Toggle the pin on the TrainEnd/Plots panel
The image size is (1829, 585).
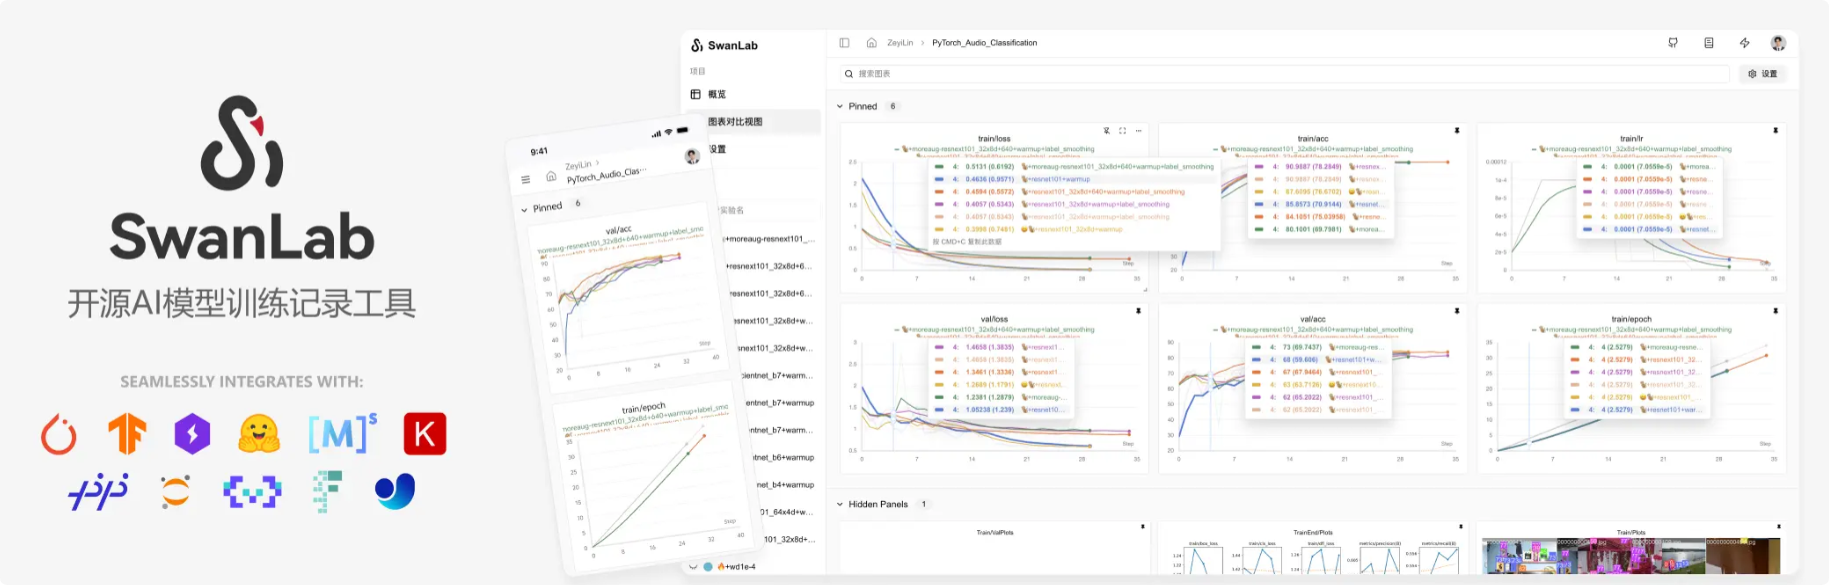1460,526
